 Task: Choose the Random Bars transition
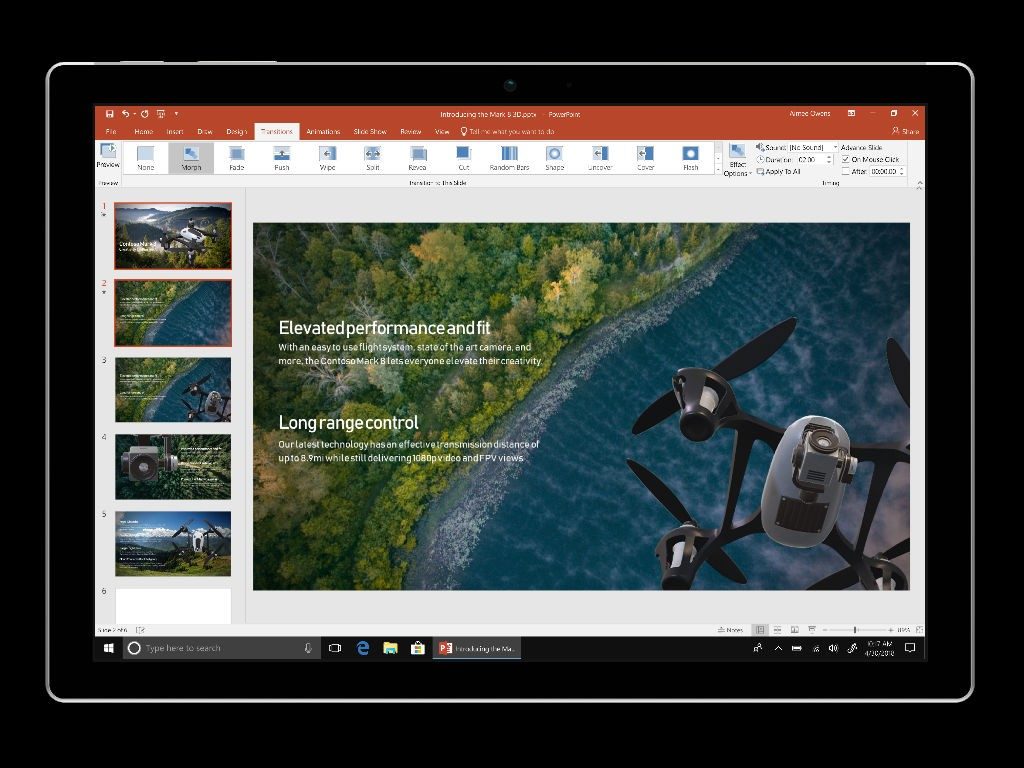click(x=509, y=158)
